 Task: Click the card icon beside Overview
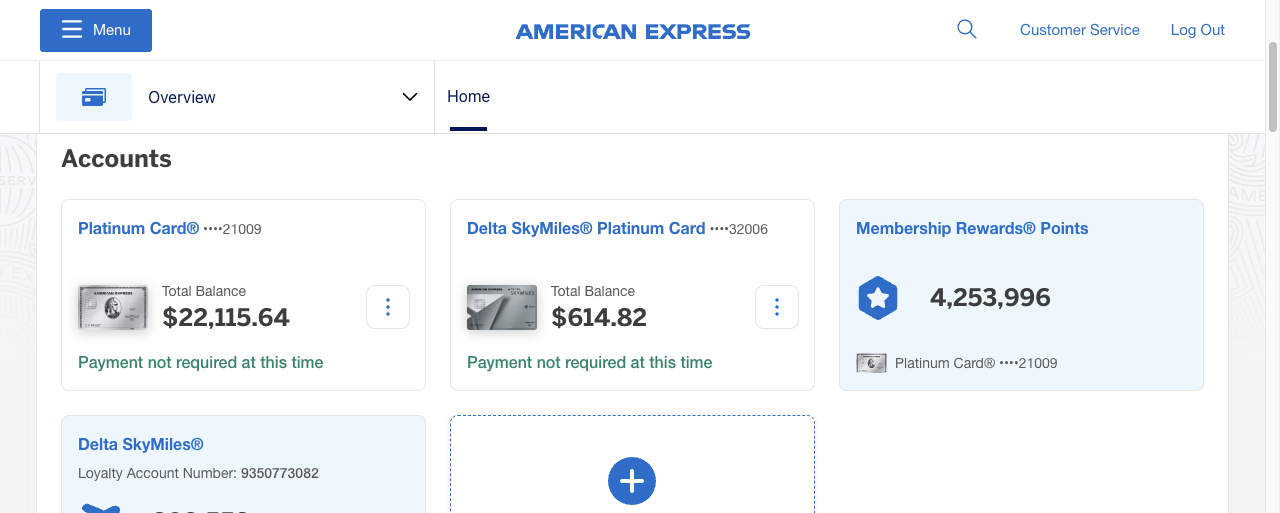coord(94,97)
